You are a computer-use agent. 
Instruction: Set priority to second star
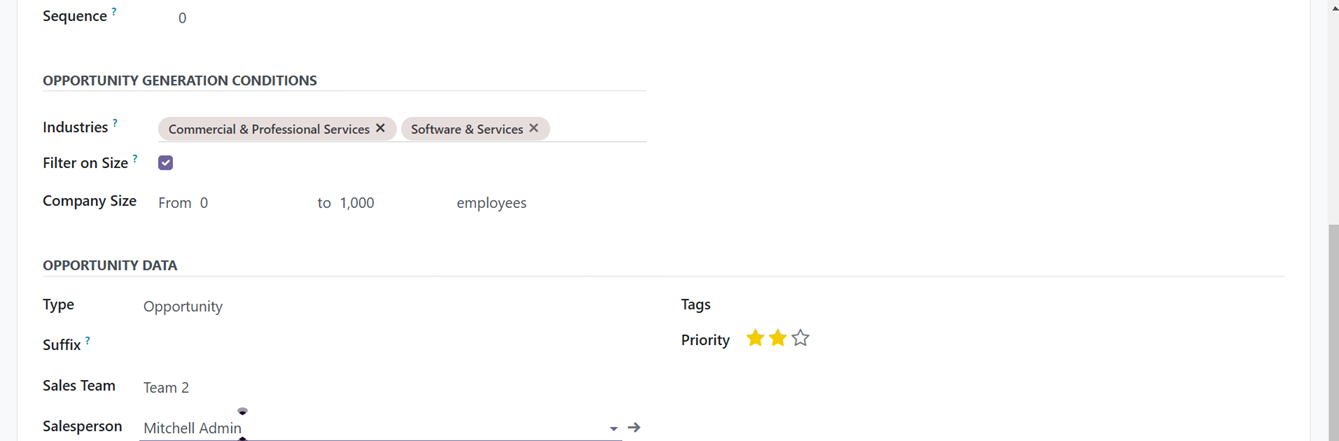tap(778, 339)
